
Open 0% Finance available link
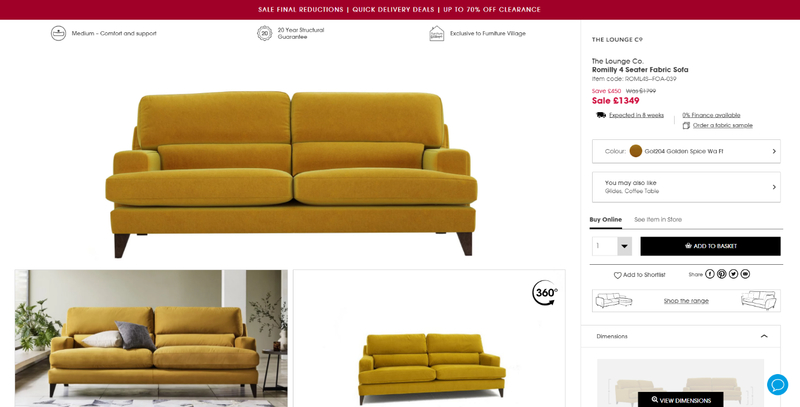[x=711, y=115]
